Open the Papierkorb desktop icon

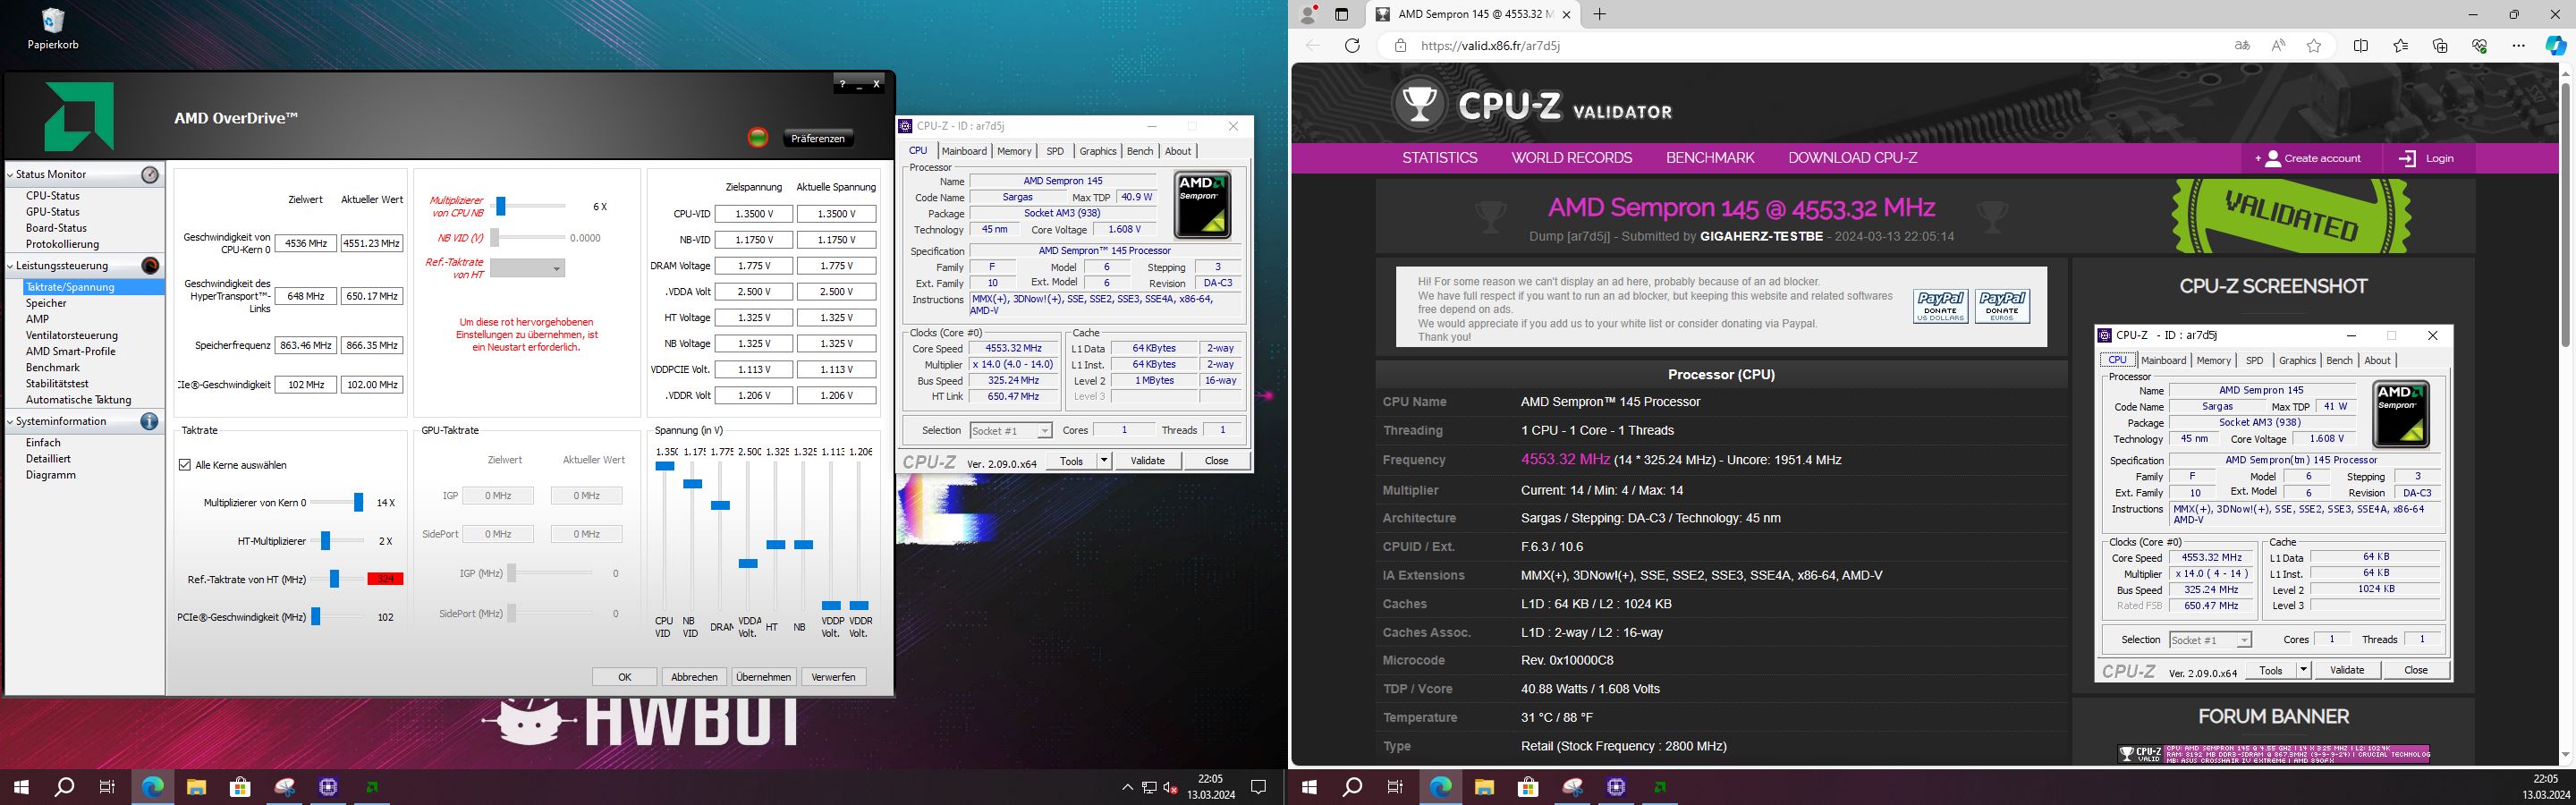point(53,28)
